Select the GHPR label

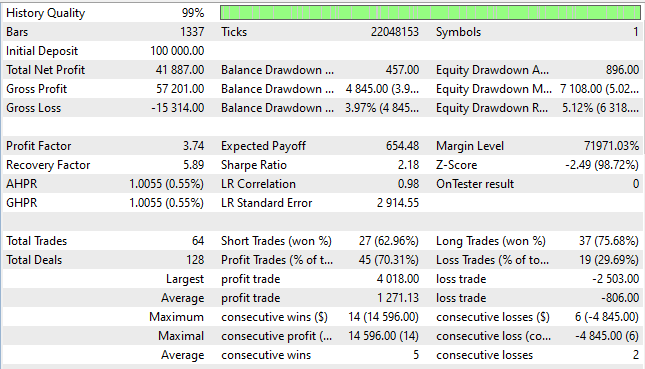click(21, 203)
